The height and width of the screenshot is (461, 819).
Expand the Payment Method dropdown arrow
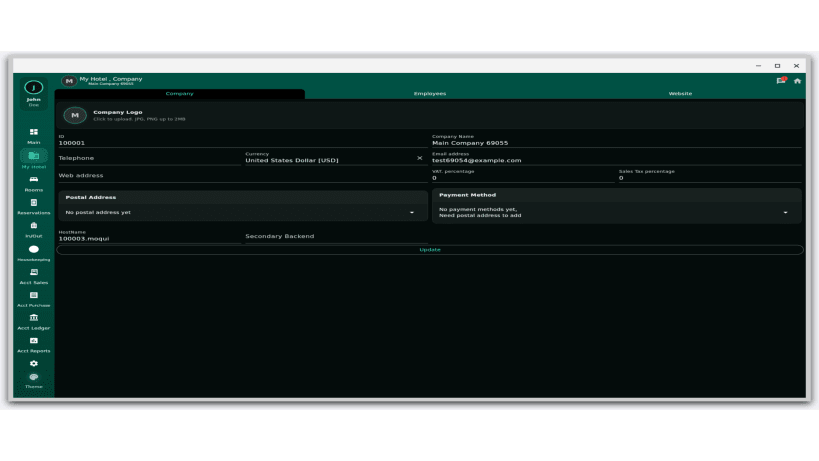(785, 212)
